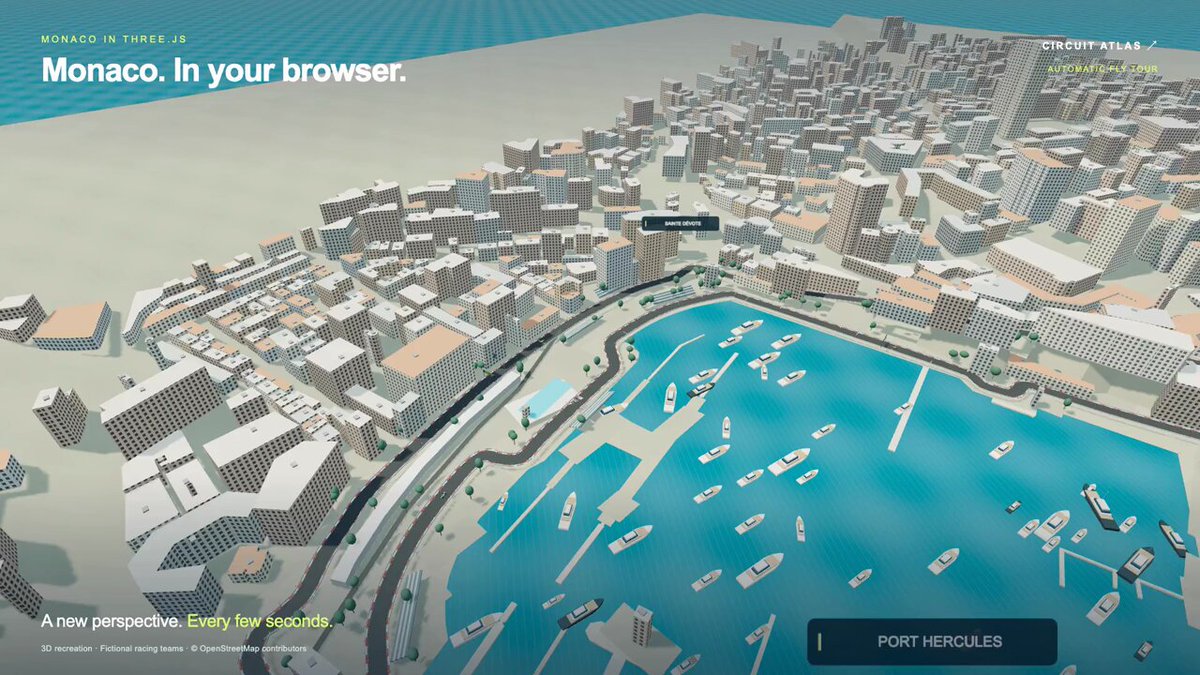Click the '3D recreation' footer text
This screenshot has height=675, width=1200.
pyautogui.click(x=66, y=648)
